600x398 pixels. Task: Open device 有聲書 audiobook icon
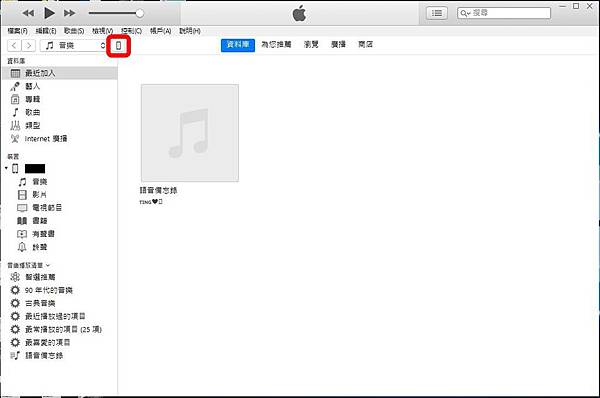[x=22, y=234]
